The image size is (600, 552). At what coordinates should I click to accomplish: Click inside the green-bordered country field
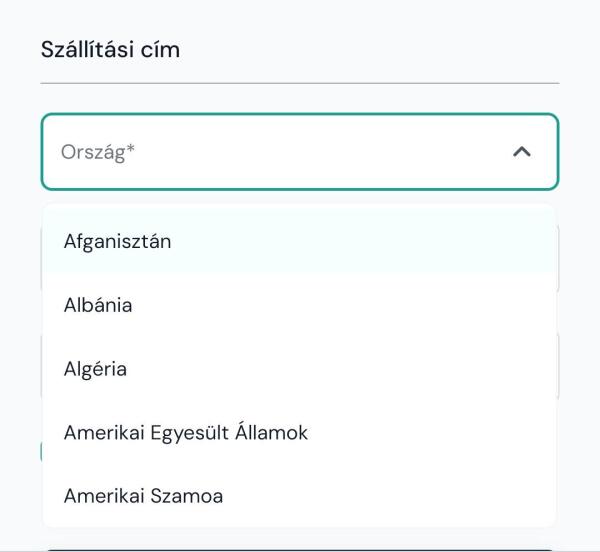[299, 152]
